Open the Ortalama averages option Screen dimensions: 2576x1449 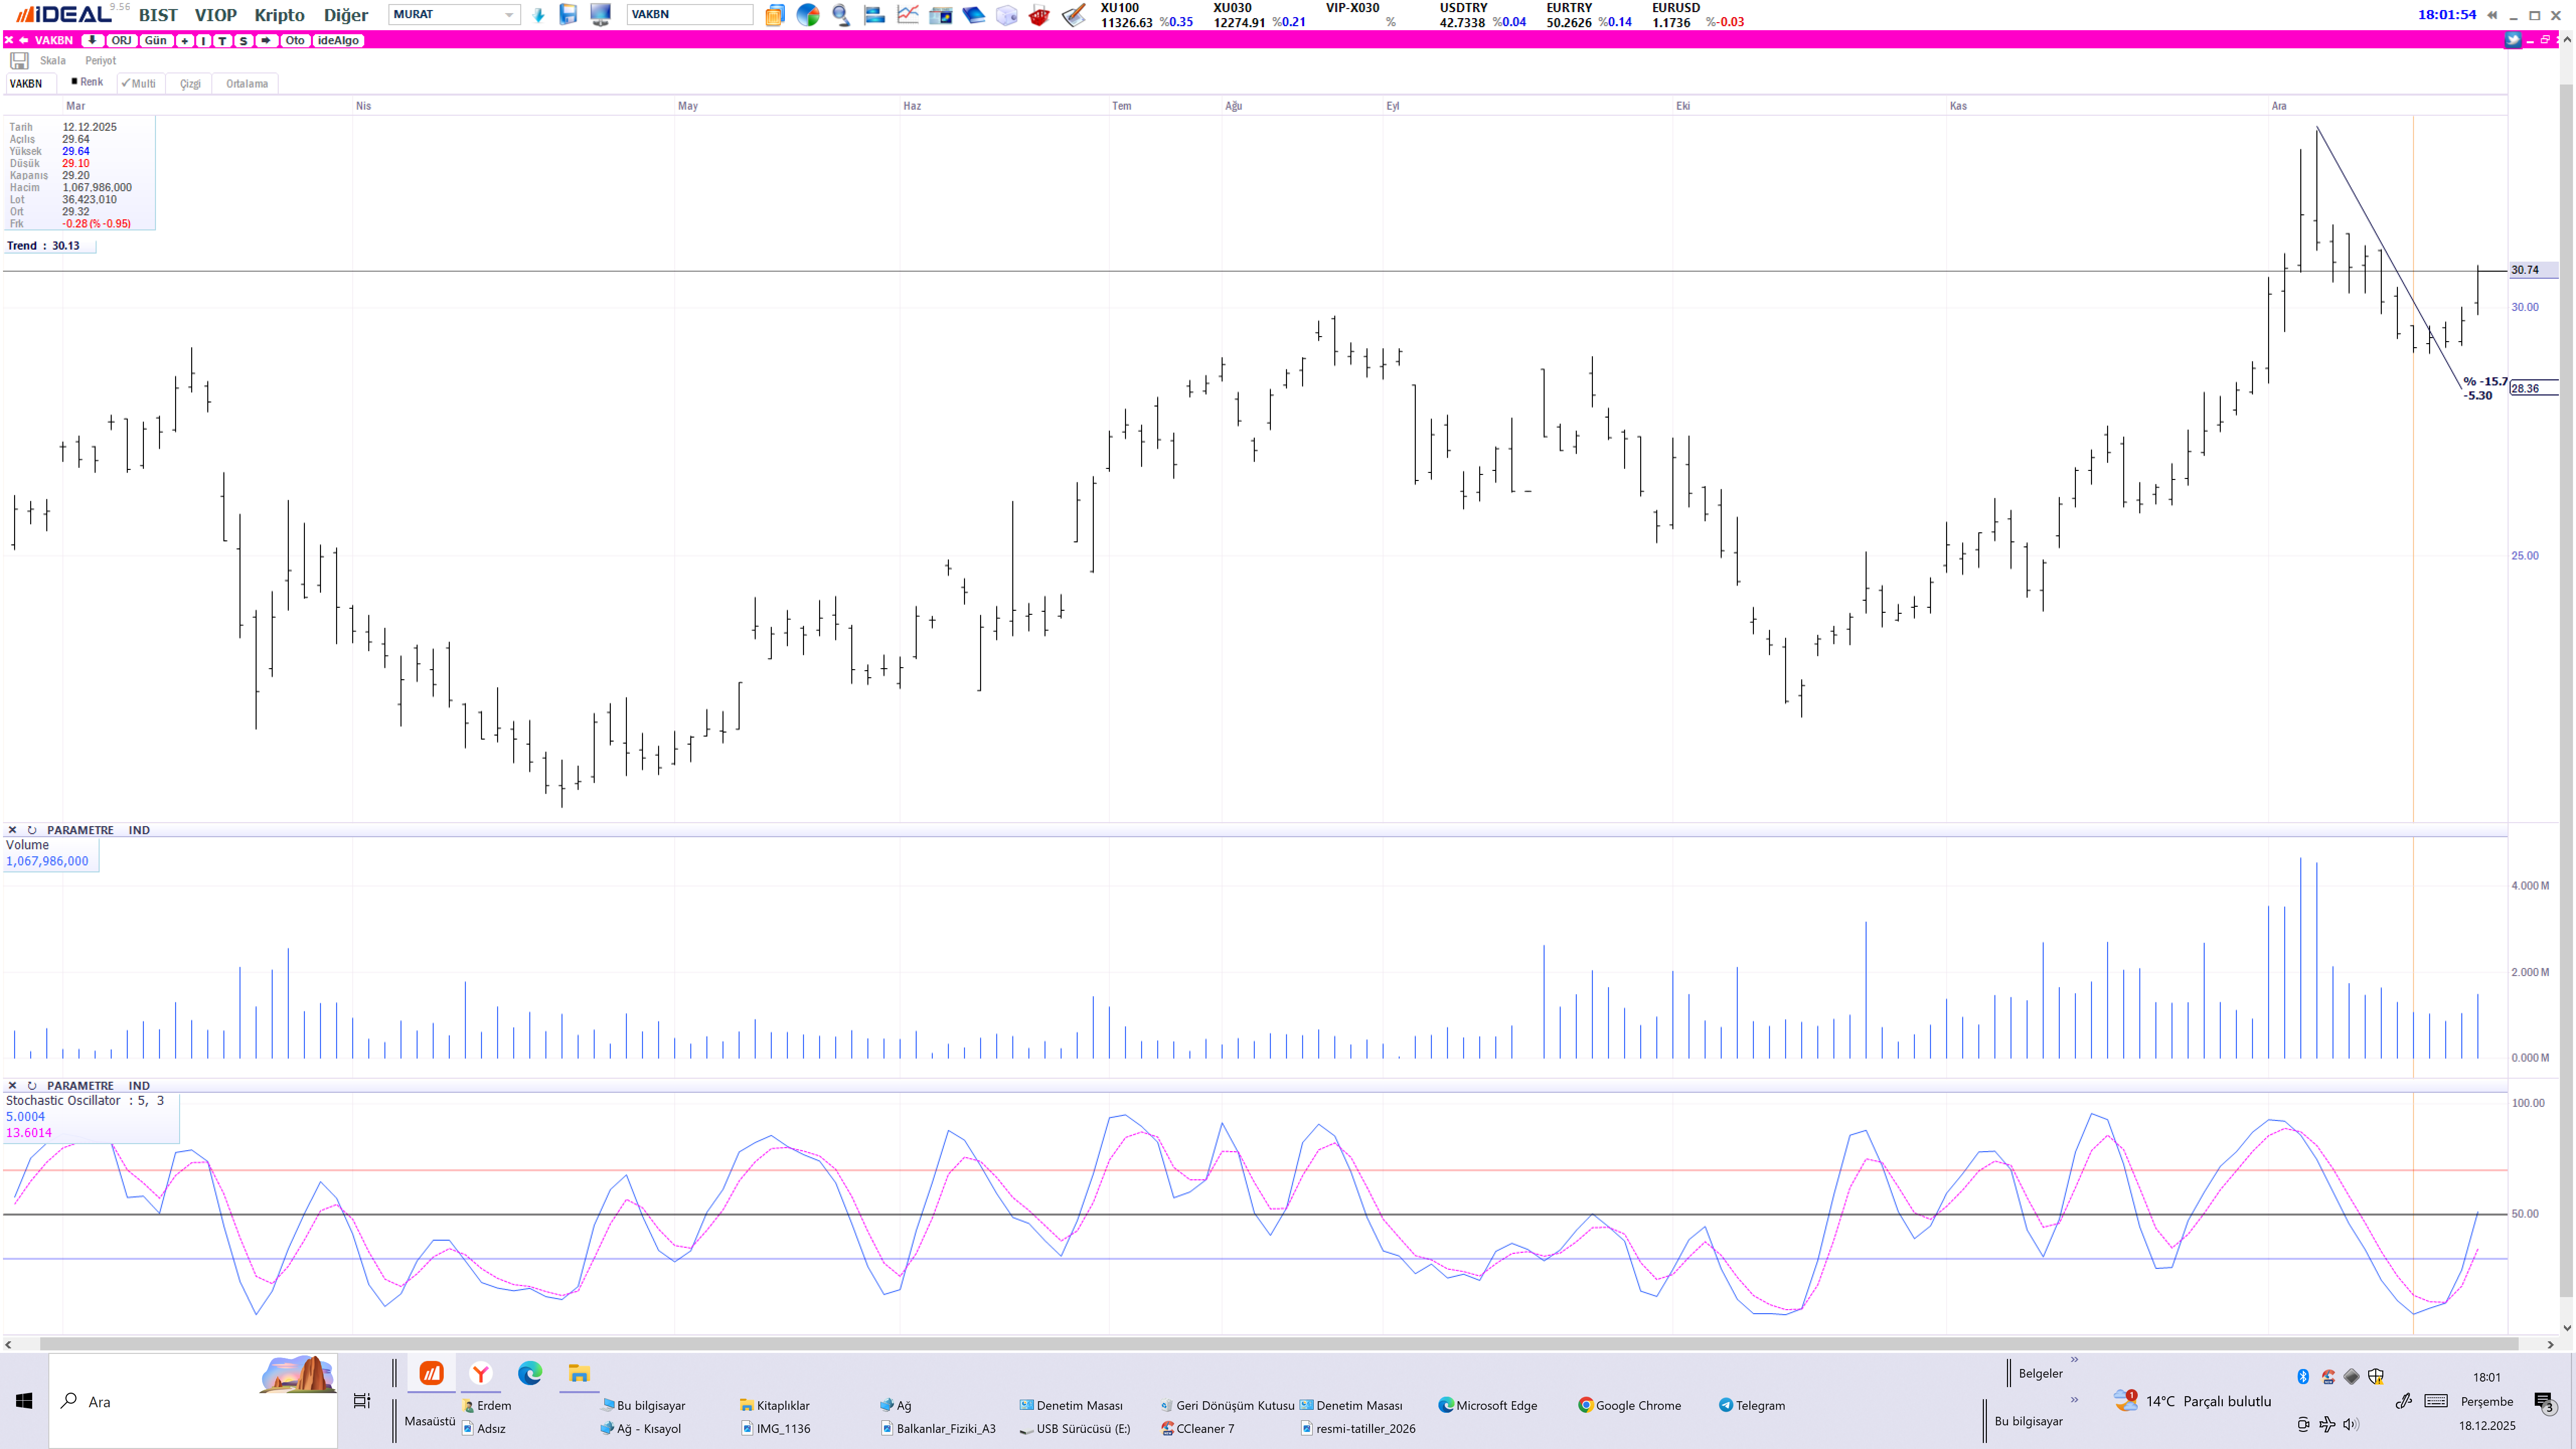tap(247, 84)
